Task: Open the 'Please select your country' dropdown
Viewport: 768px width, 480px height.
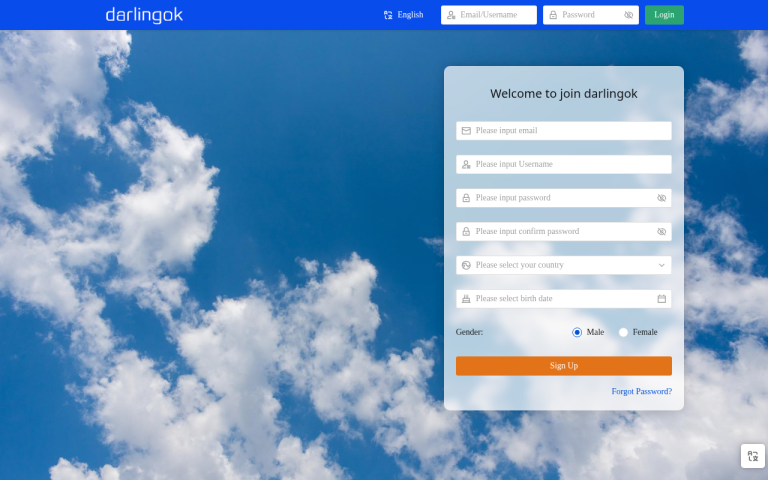Action: 564,265
